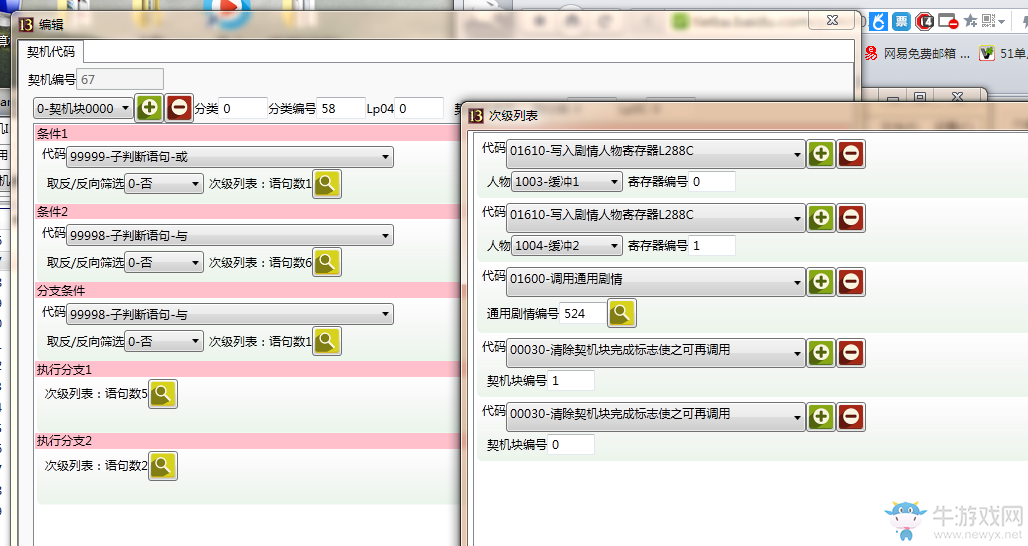The width and height of the screenshot is (1028, 546).
Task: Remove block with red minus near 0-契机块0000
Action: (x=178, y=107)
